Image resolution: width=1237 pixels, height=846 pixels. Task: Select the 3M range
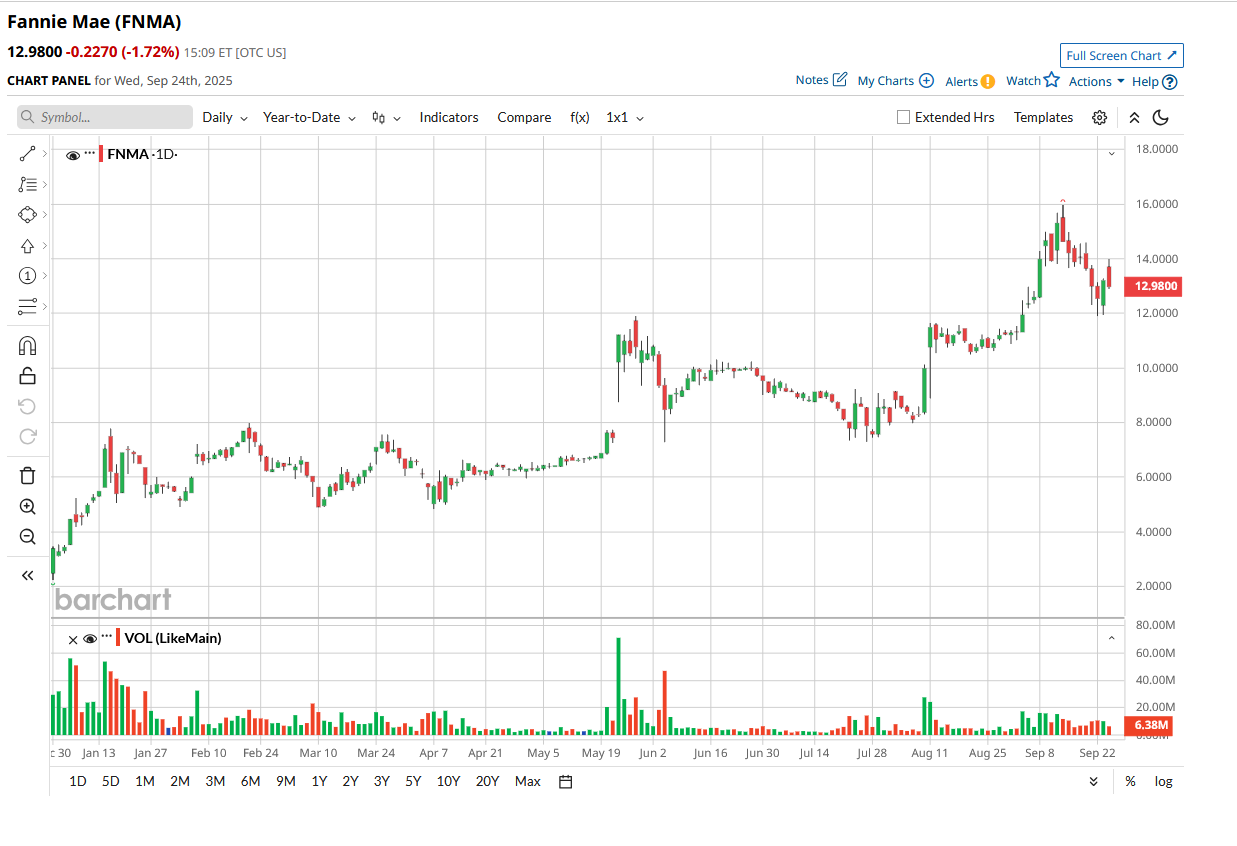tap(215, 781)
